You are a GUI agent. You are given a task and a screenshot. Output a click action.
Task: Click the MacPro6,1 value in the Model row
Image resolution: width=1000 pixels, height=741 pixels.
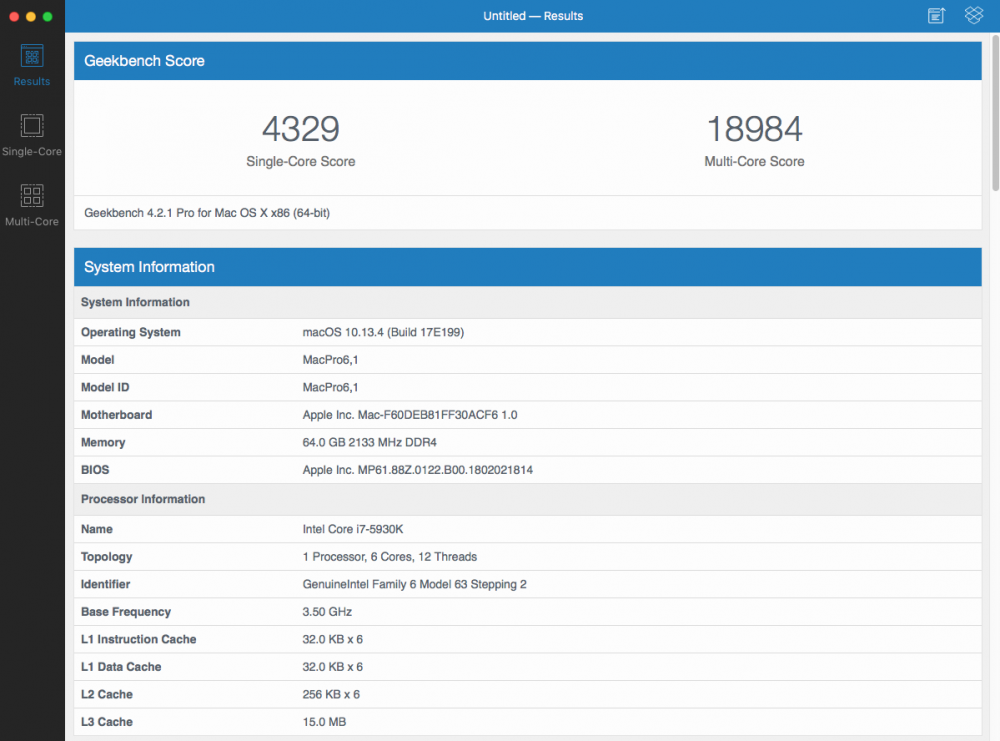click(x=330, y=360)
